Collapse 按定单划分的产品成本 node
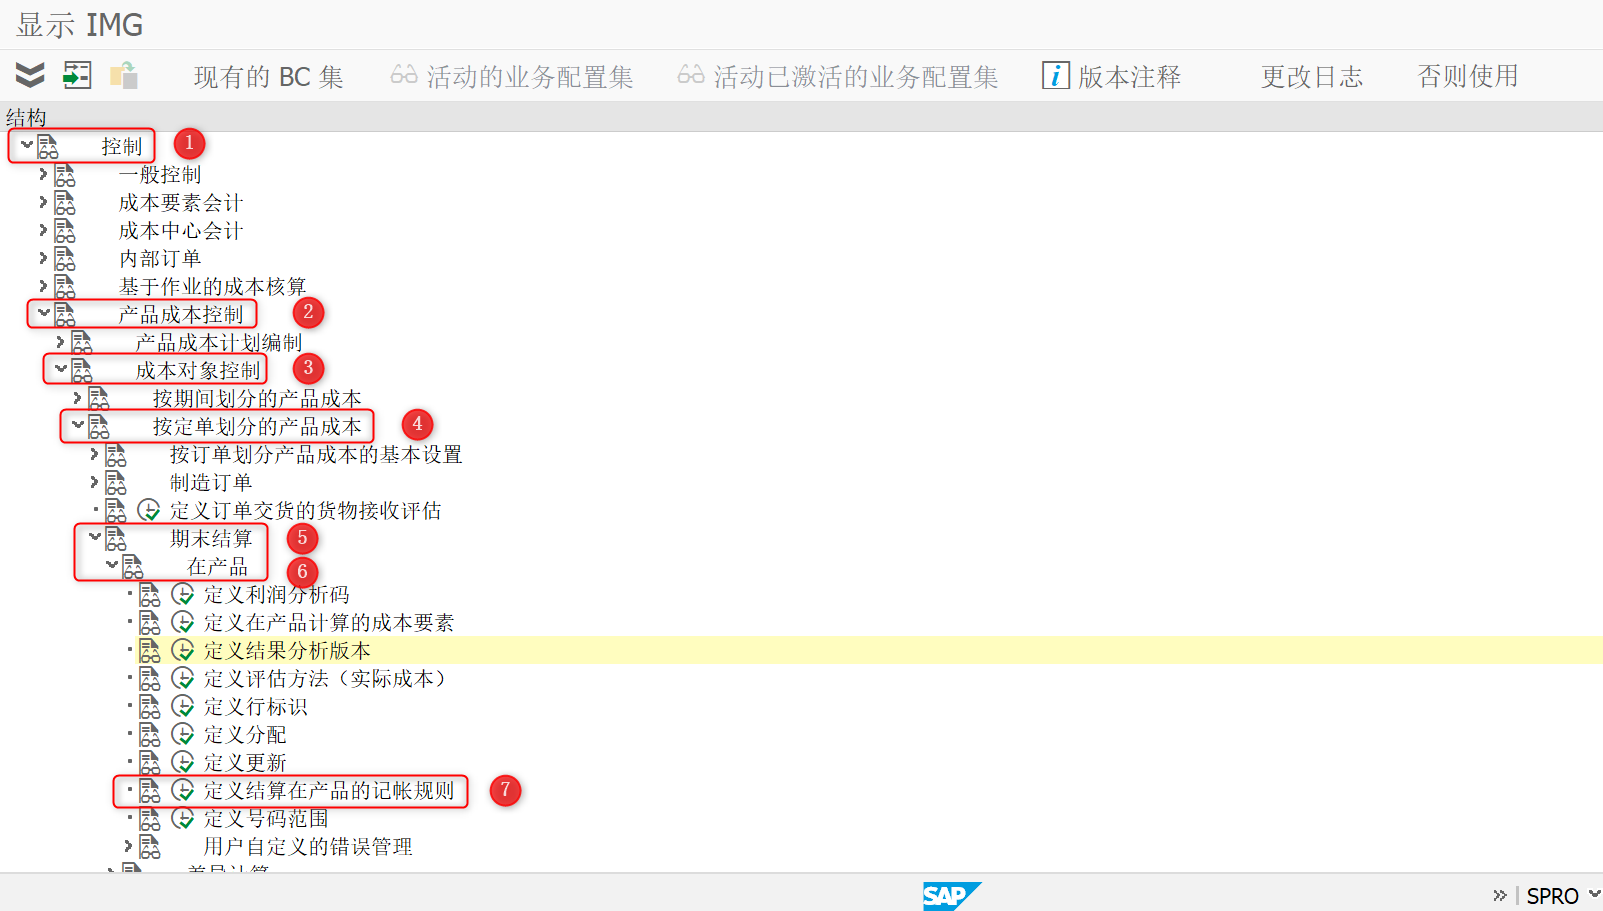 pyautogui.click(x=78, y=426)
